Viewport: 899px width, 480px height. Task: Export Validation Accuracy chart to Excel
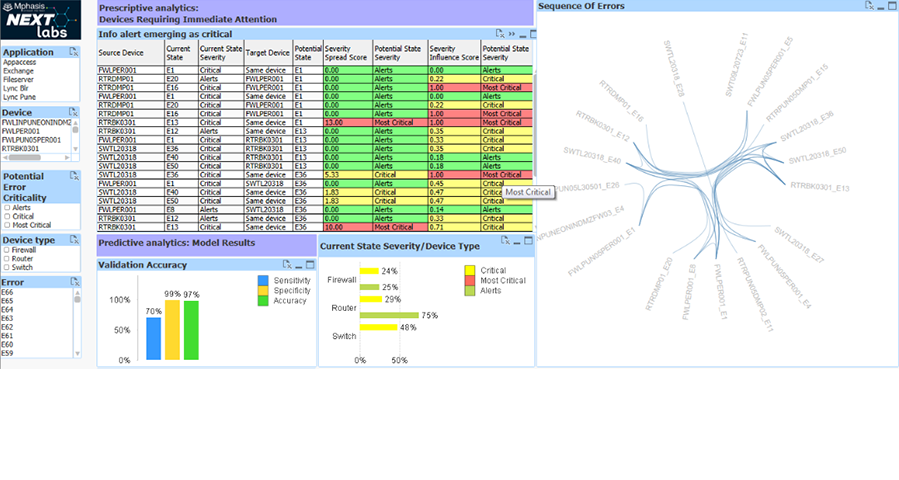point(286,264)
